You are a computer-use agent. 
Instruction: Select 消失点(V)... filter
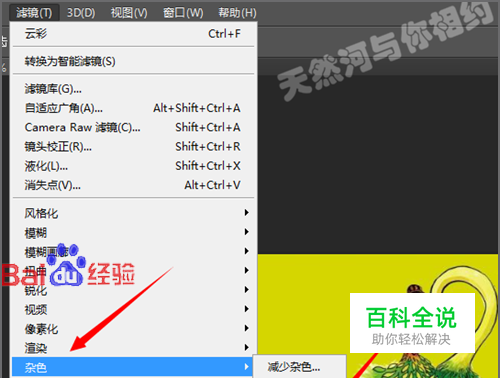[x=133, y=185]
